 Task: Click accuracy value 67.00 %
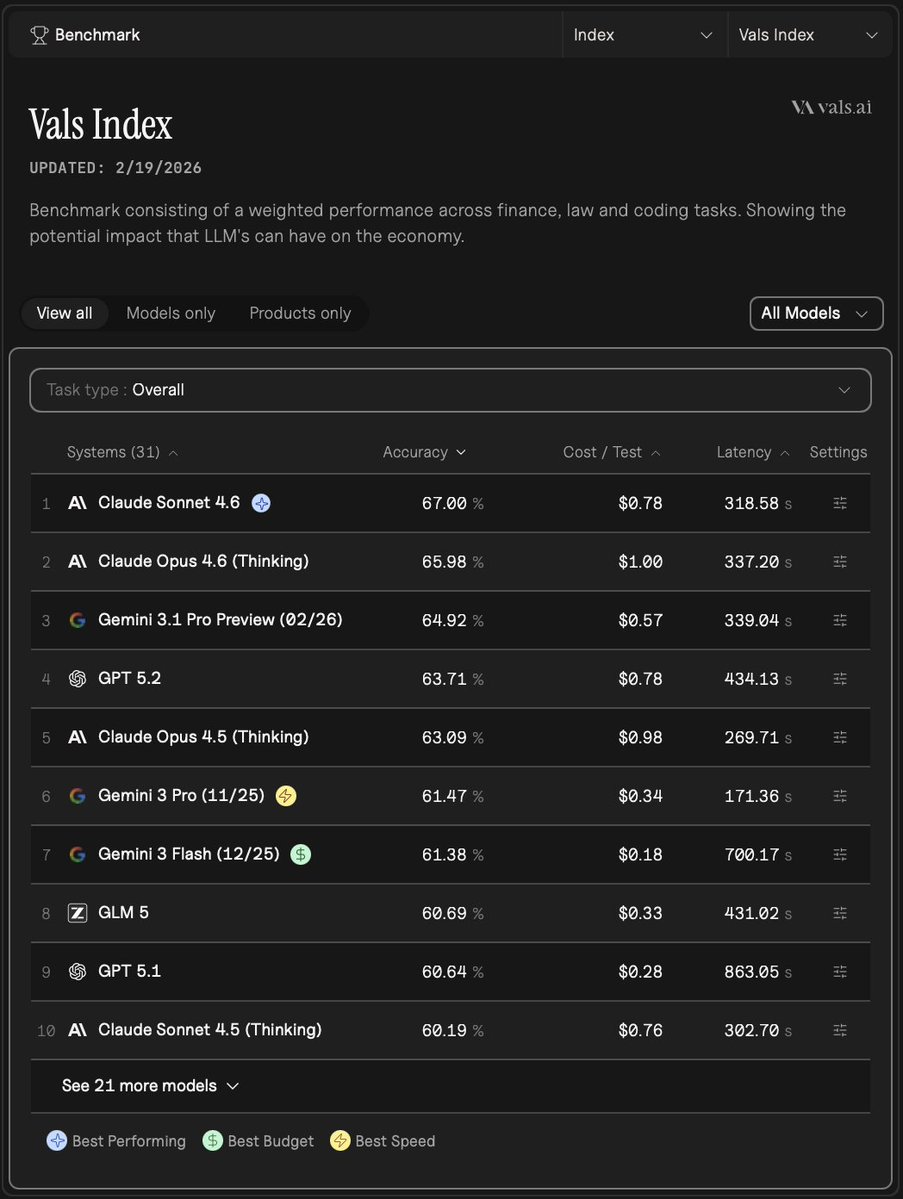click(453, 503)
